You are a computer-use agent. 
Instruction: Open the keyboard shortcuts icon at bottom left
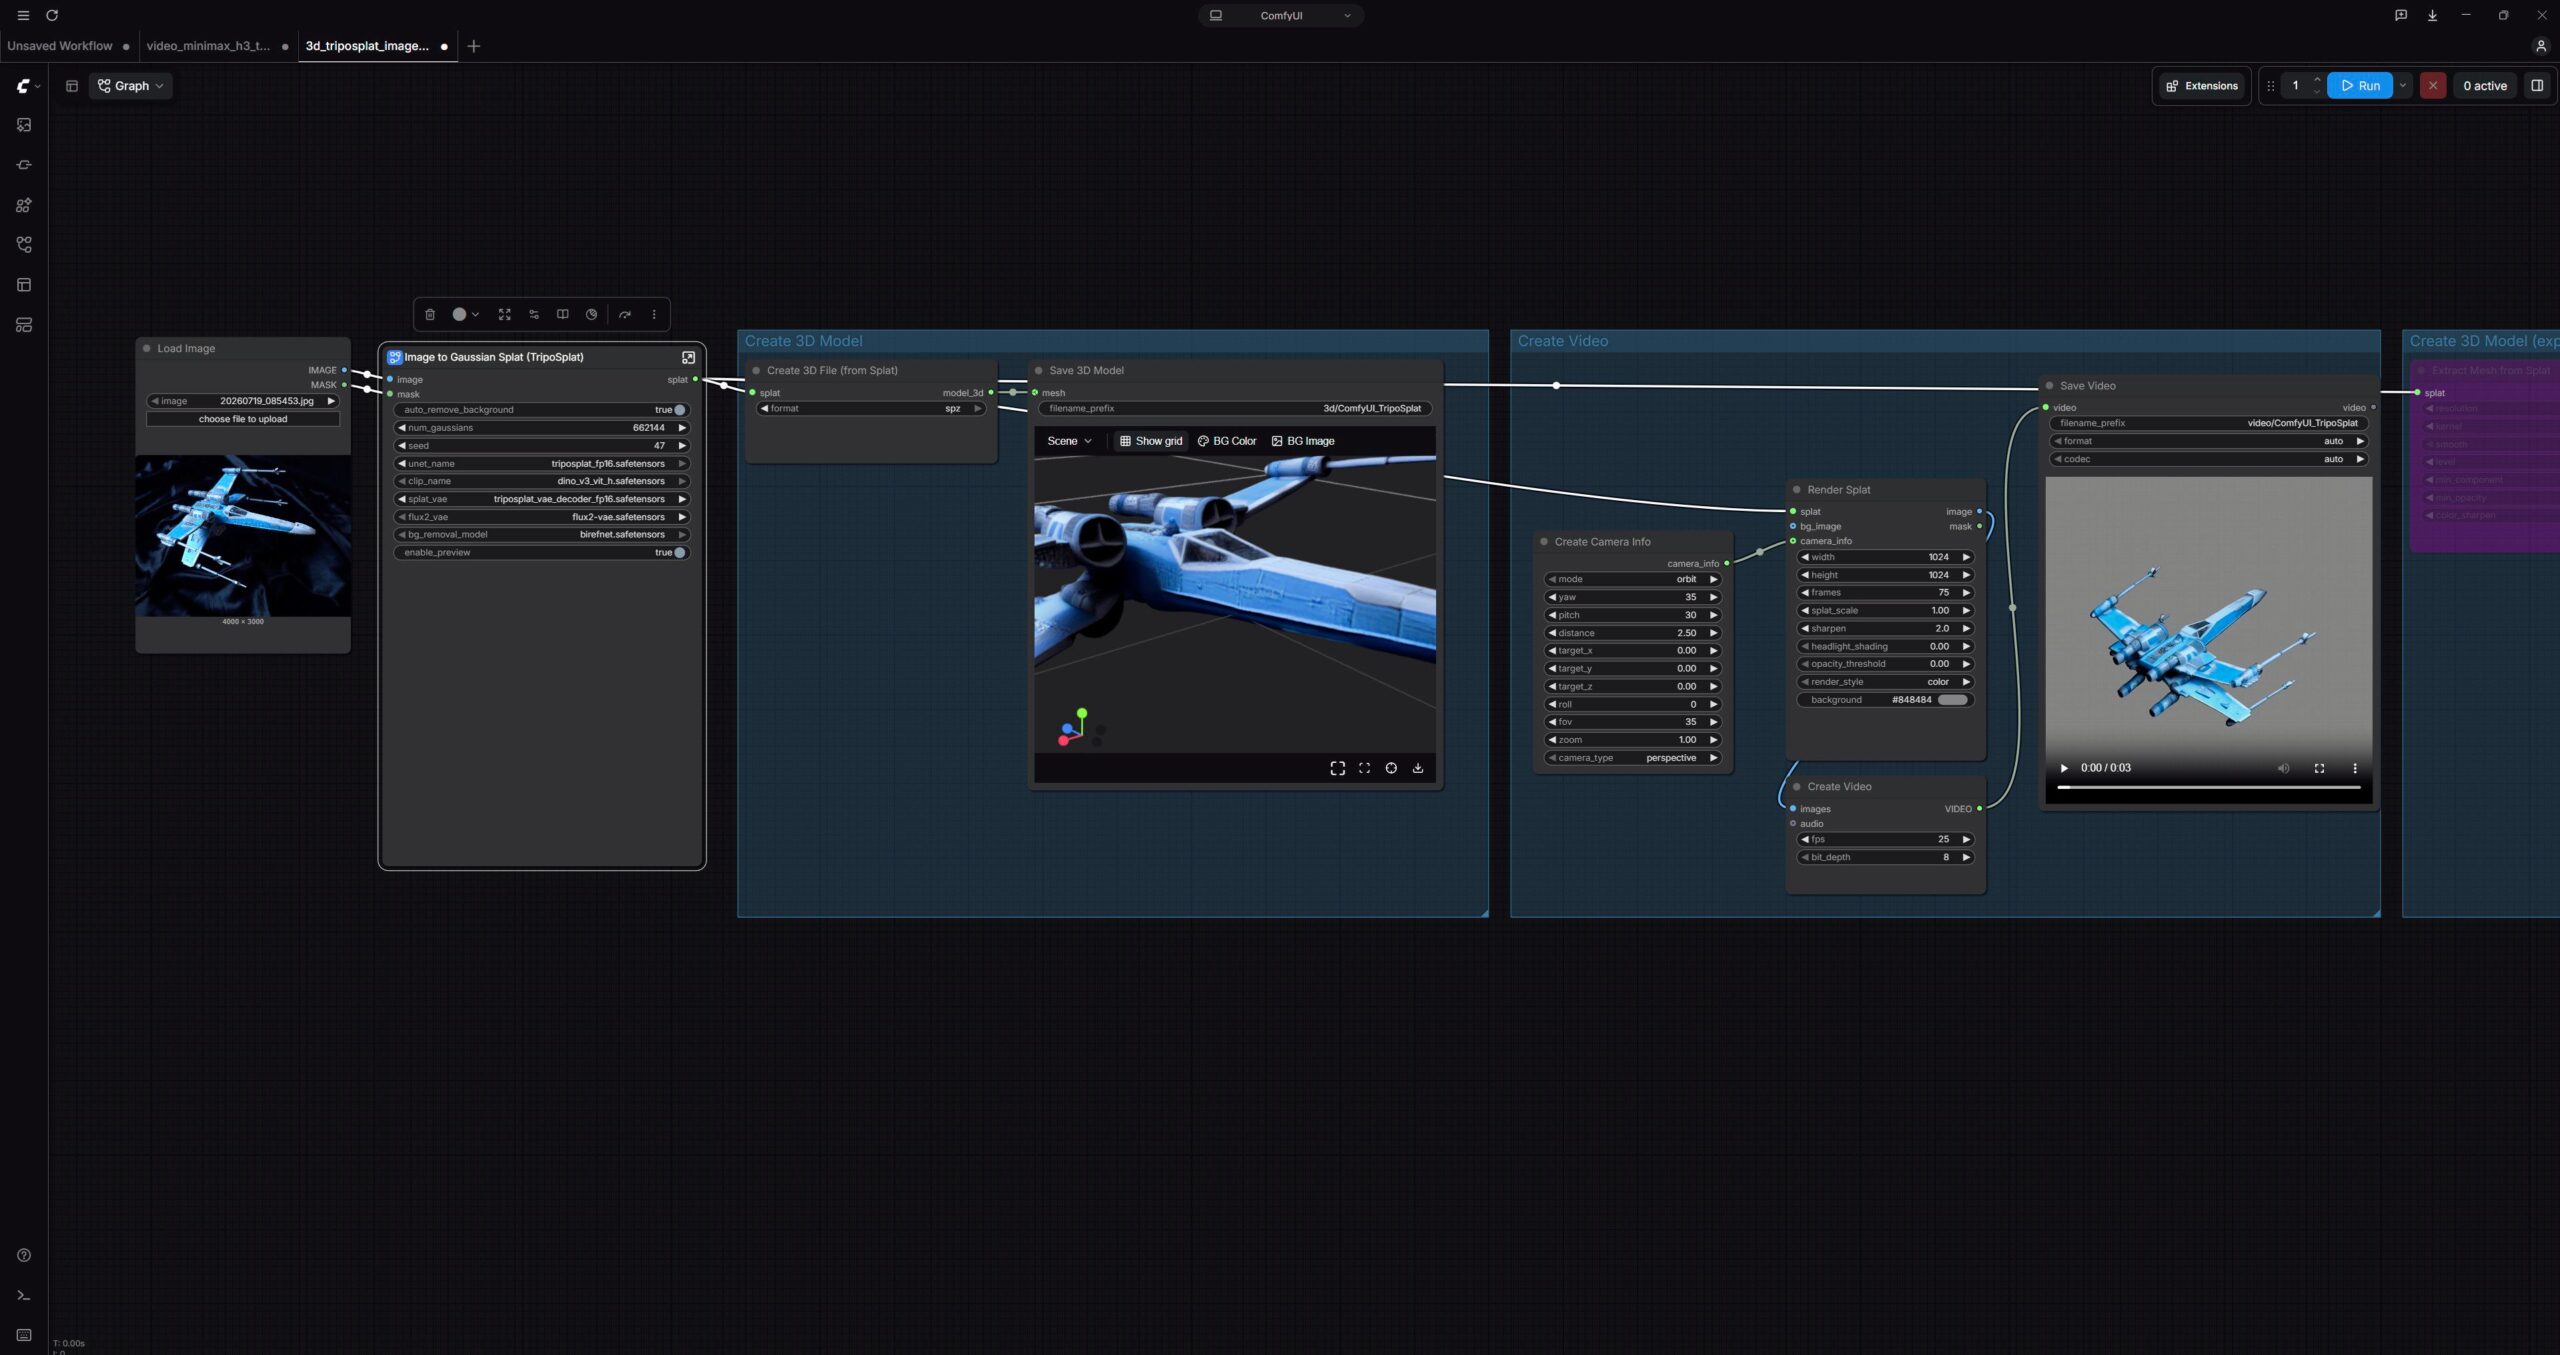click(24, 1335)
